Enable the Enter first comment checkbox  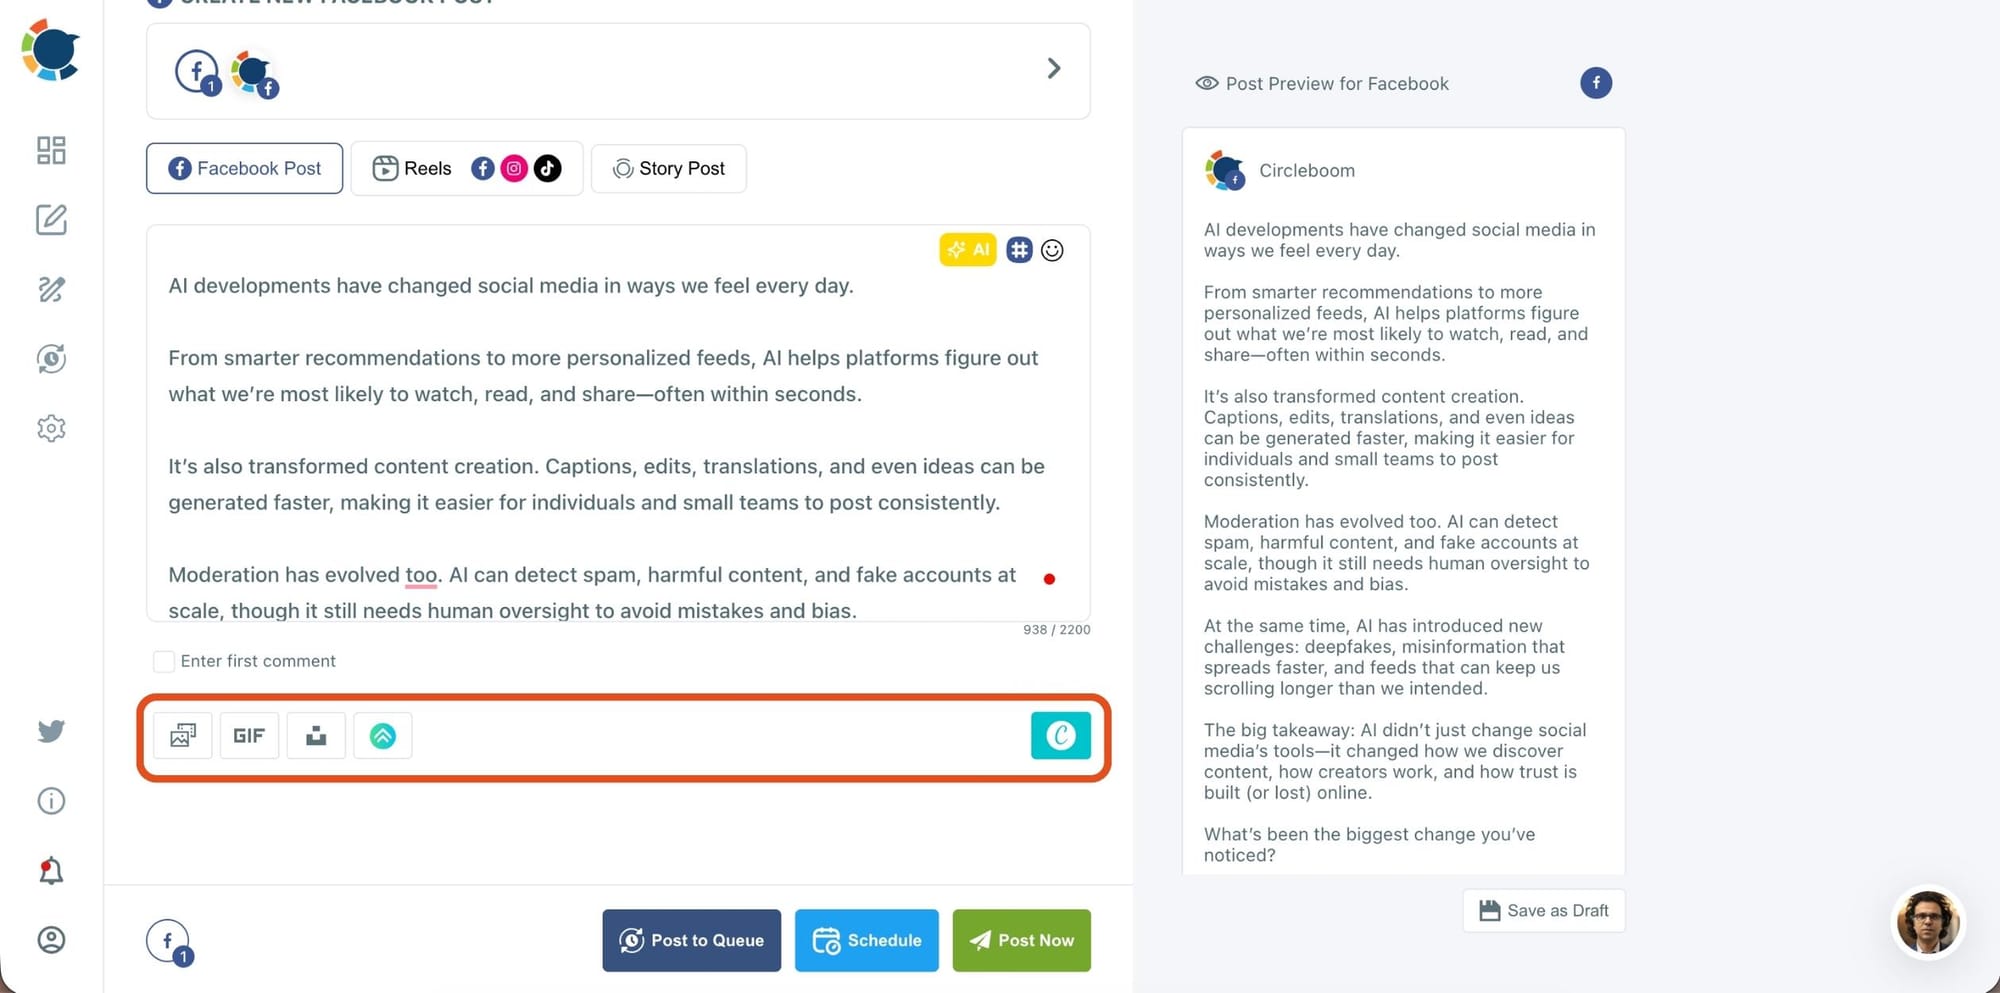pos(164,661)
